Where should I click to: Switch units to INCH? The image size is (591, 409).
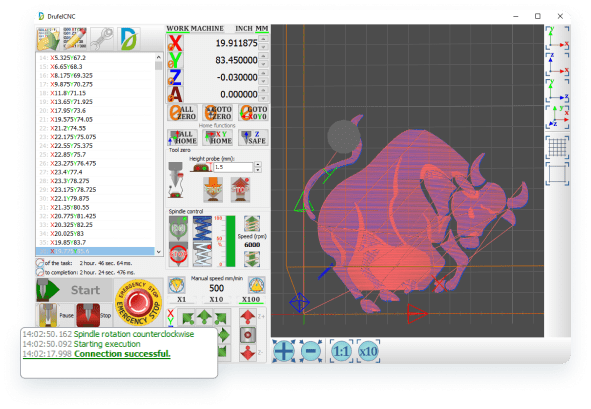(244, 29)
